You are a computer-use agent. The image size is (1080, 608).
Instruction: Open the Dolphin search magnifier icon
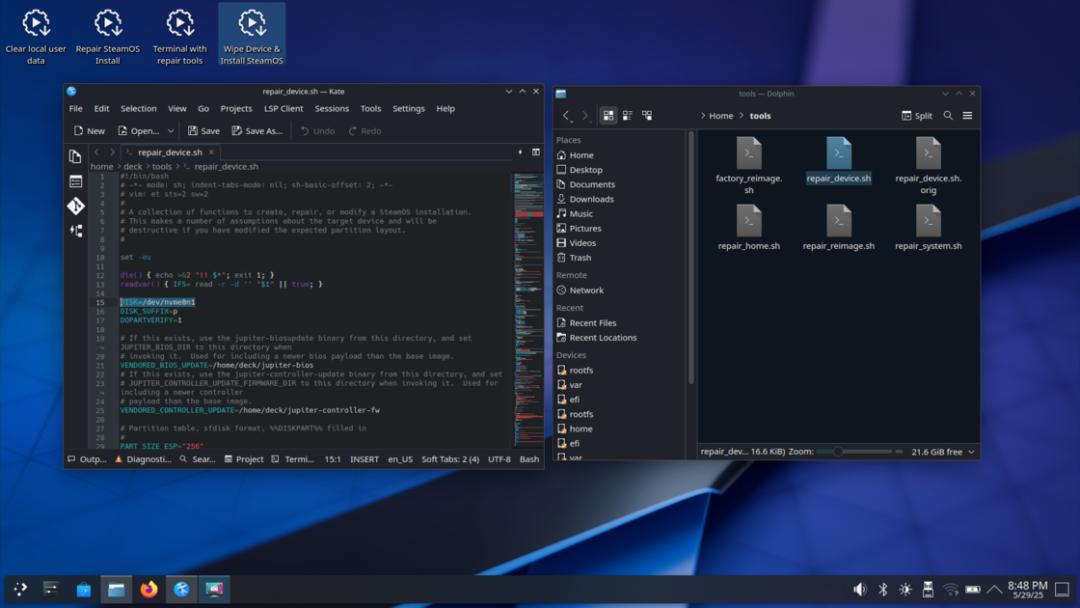[948, 116]
